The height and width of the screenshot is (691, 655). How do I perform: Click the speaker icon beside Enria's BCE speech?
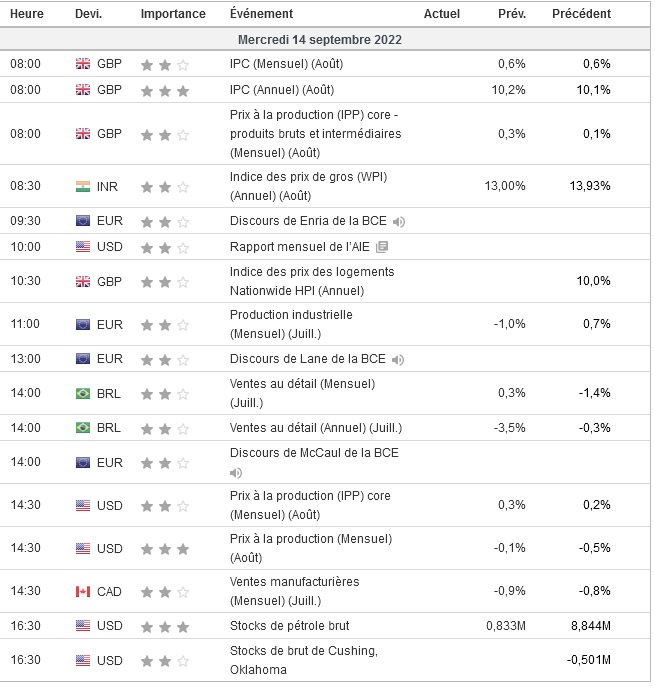400,221
